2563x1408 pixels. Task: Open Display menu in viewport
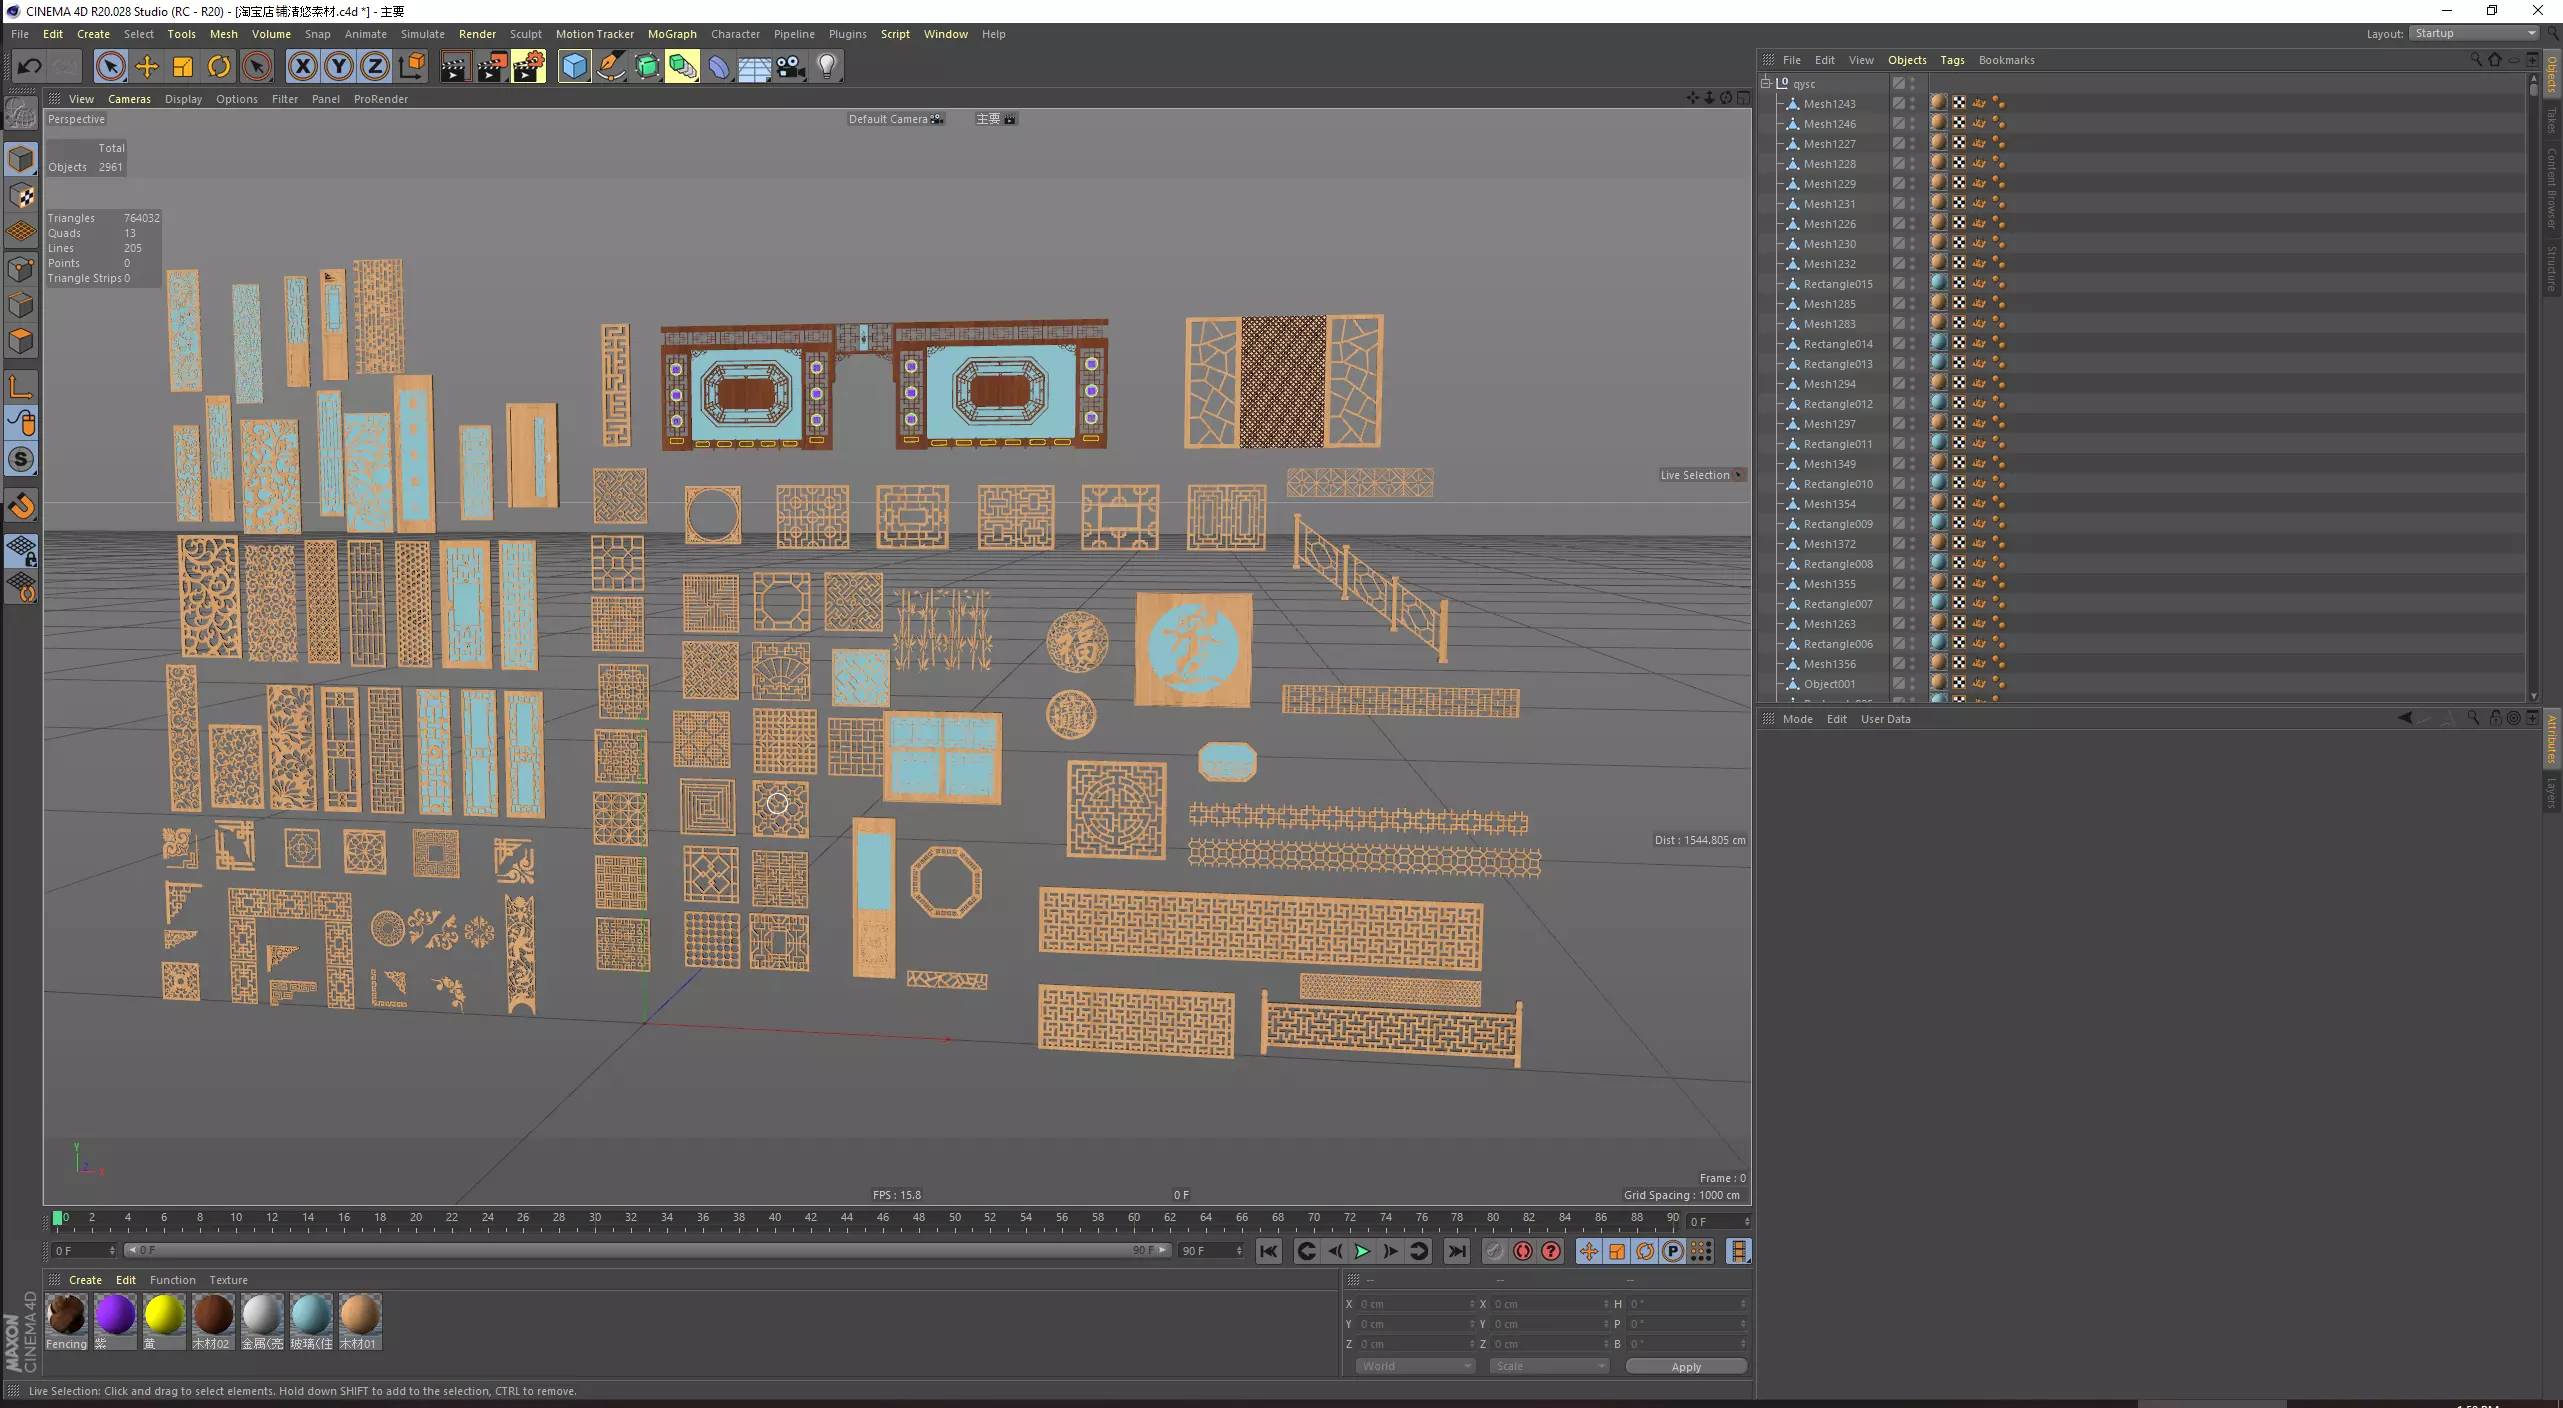[x=183, y=99]
